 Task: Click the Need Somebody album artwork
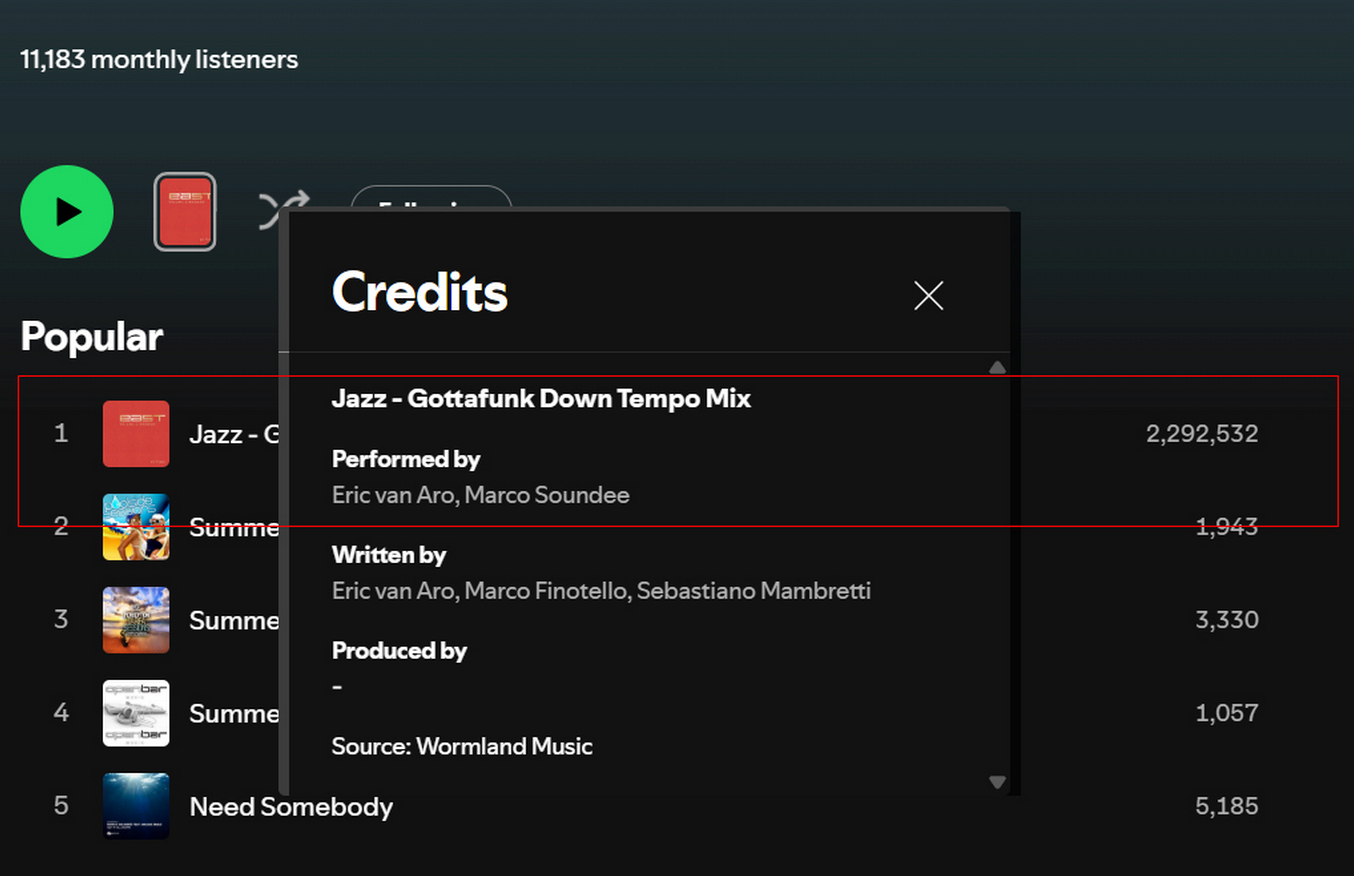136,806
